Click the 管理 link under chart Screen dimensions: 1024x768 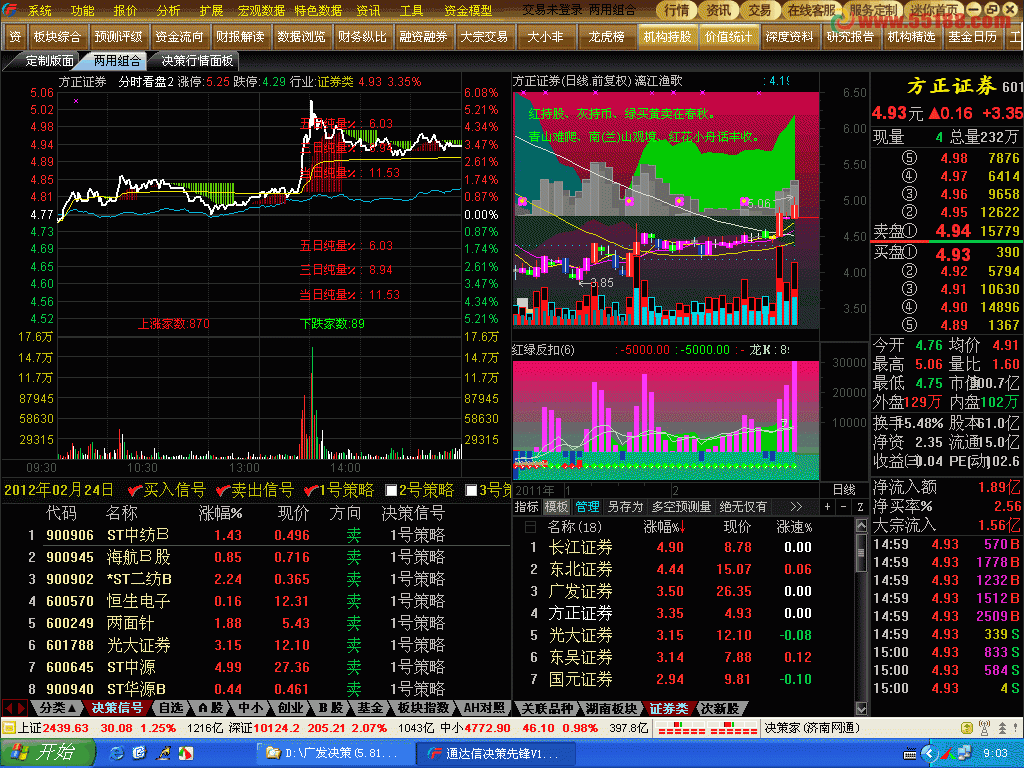click(587, 507)
